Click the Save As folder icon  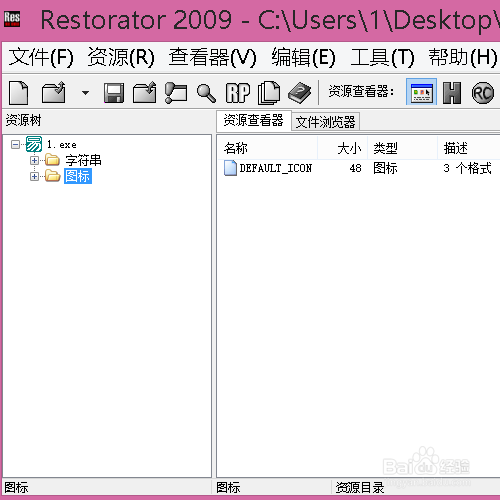(x=144, y=92)
